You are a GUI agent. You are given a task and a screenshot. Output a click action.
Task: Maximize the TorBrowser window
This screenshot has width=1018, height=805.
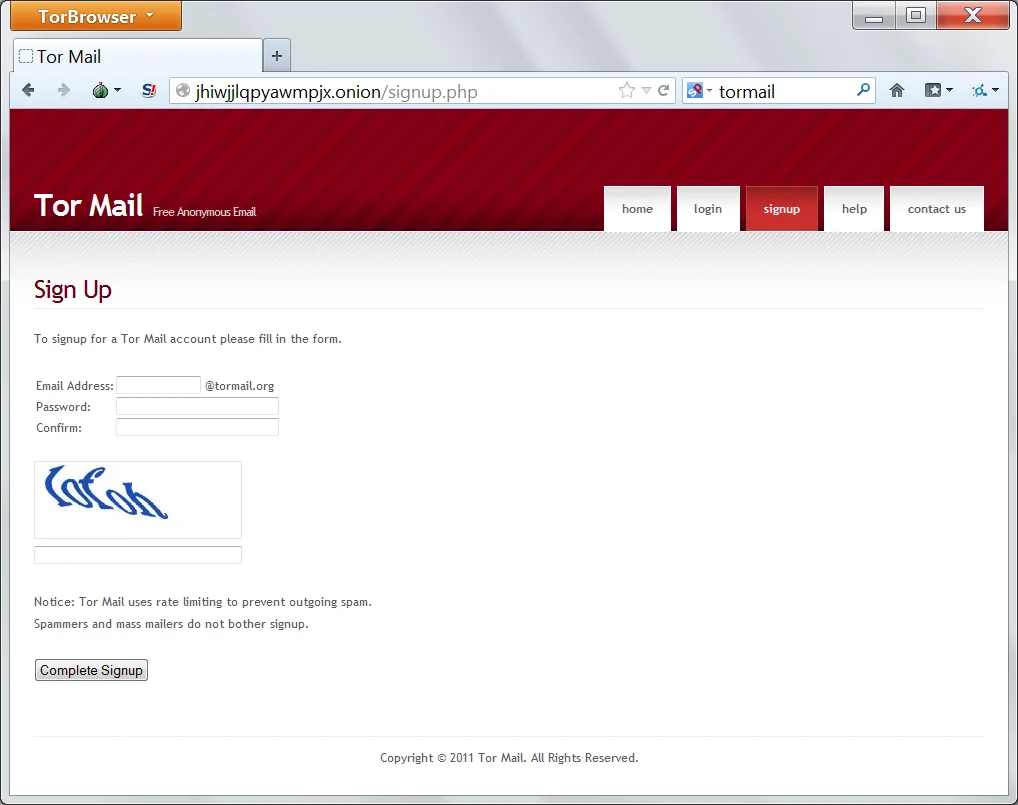[916, 16]
